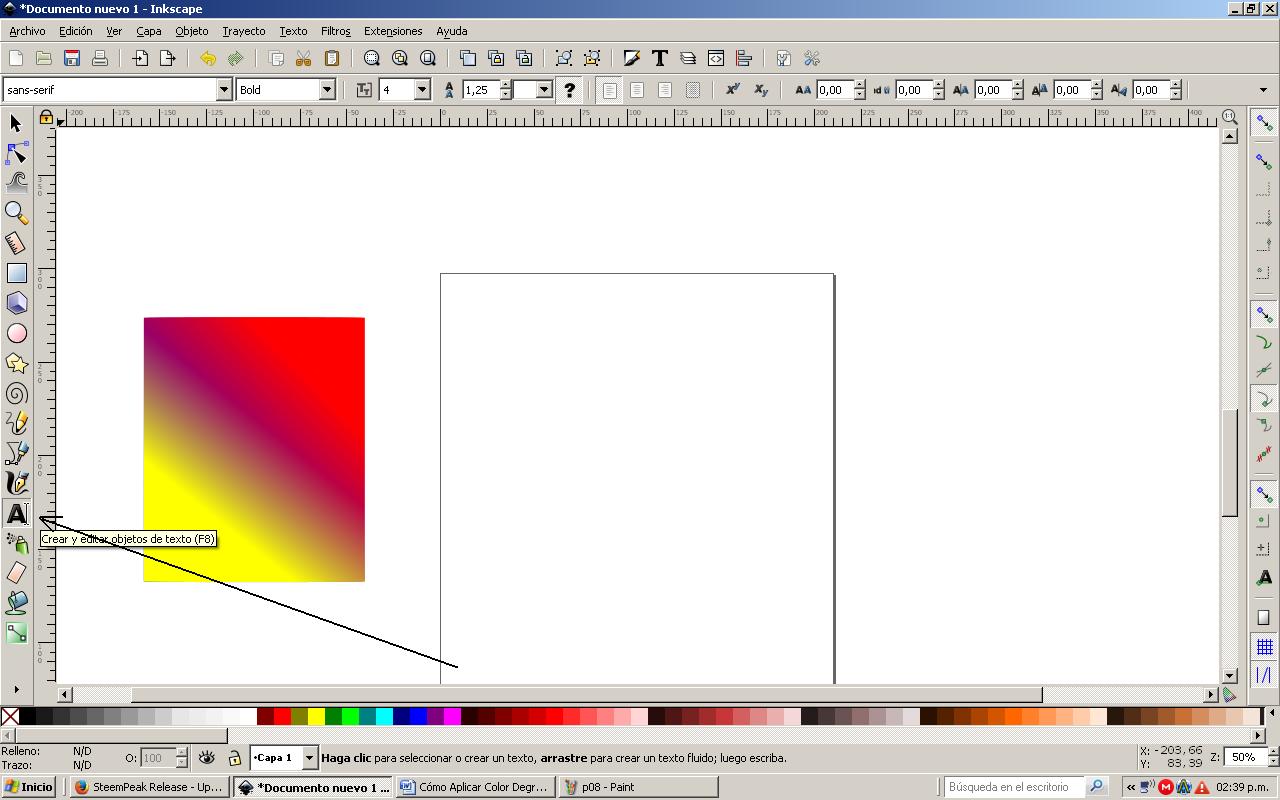Image resolution: width=1280 pixels, height=800 pixels.
Task: Open the Edición menu
Action: coord(75,31)
